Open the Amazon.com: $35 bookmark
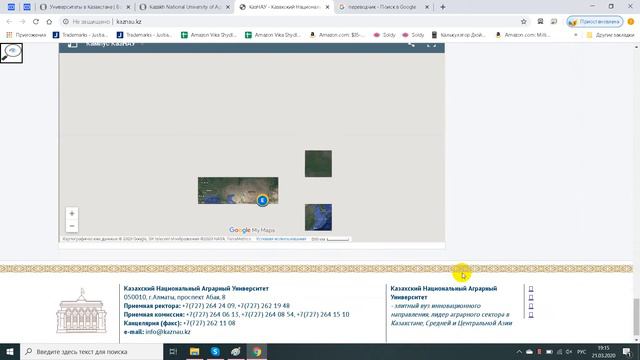 click(x=337, y=35)
